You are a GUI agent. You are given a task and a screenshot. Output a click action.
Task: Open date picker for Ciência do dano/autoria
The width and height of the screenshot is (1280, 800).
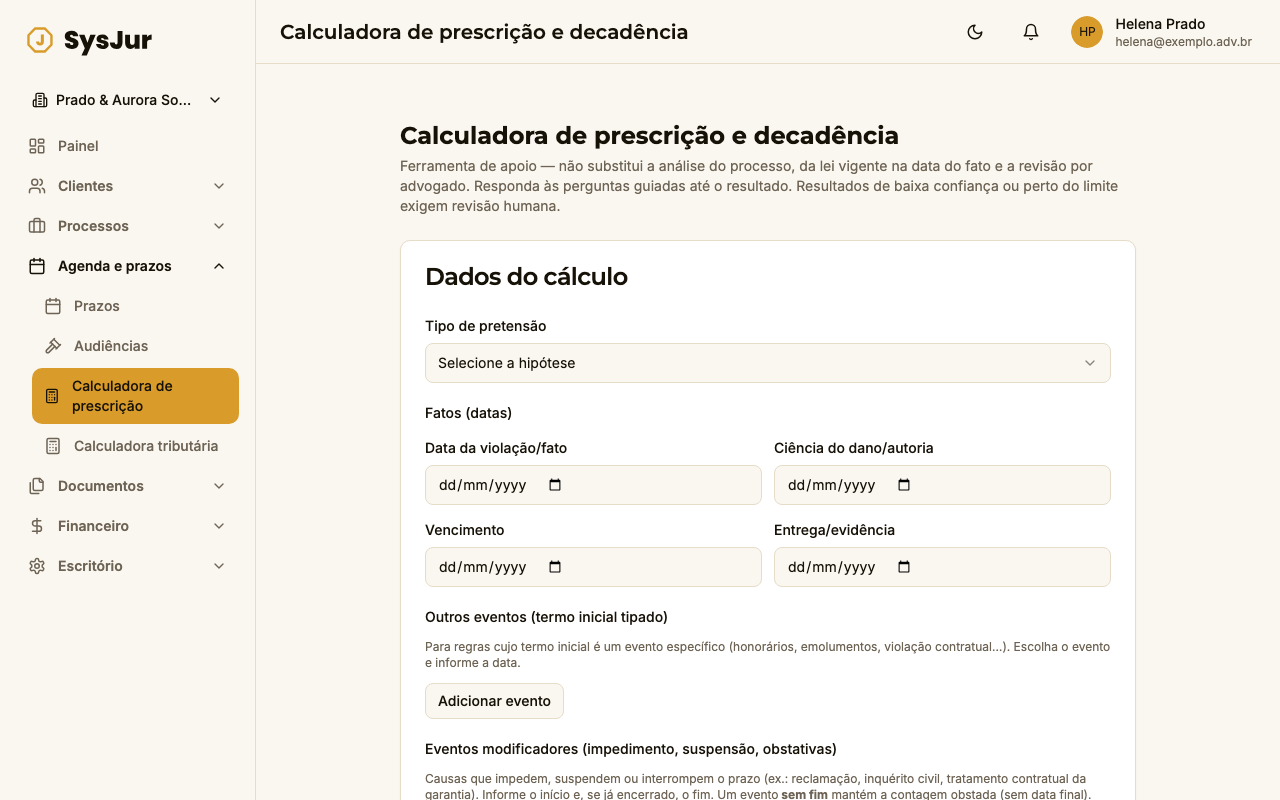coord(904,485)
